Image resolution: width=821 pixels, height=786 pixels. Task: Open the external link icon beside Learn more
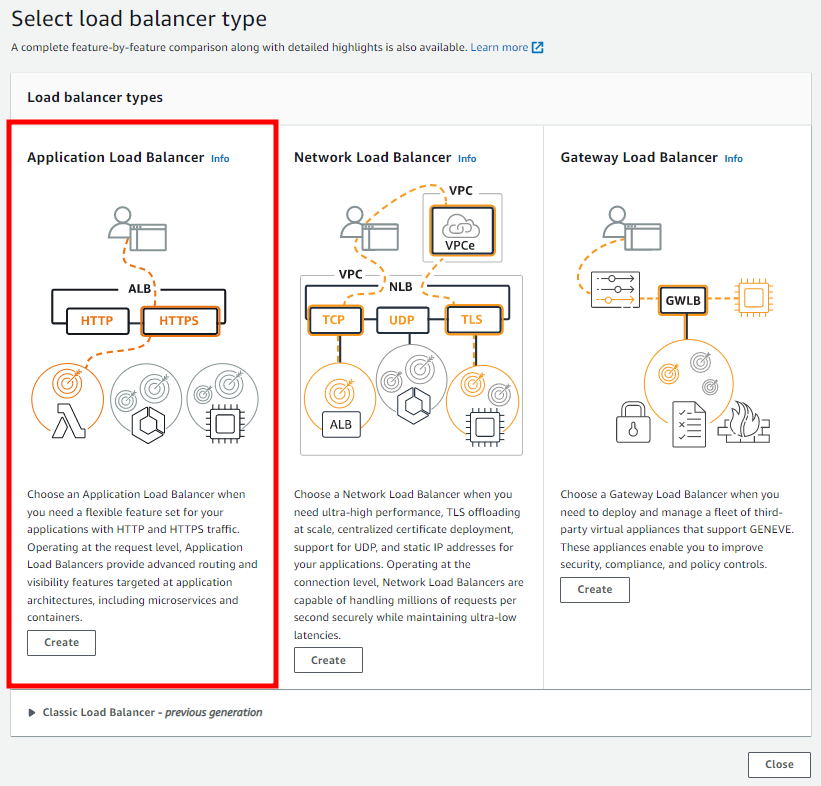(538, 48)
